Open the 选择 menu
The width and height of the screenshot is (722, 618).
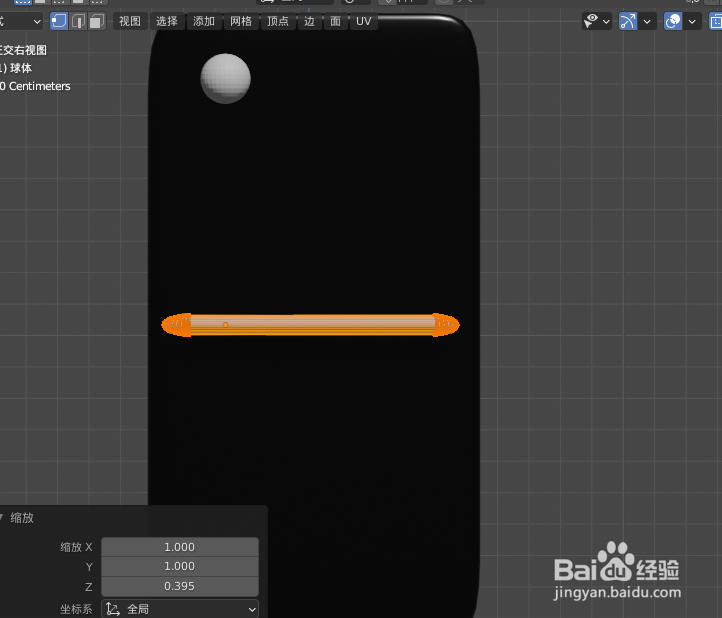(x=167, y=21)
